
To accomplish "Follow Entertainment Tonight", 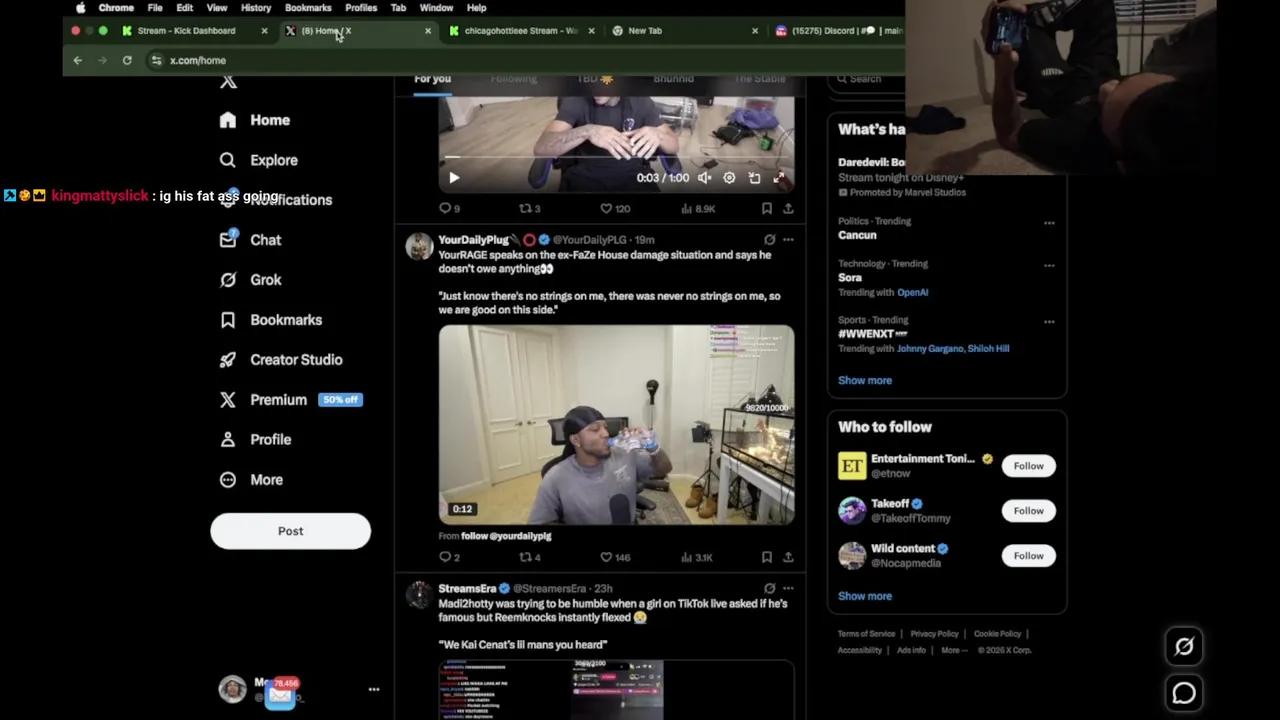I will point(1028,466).
